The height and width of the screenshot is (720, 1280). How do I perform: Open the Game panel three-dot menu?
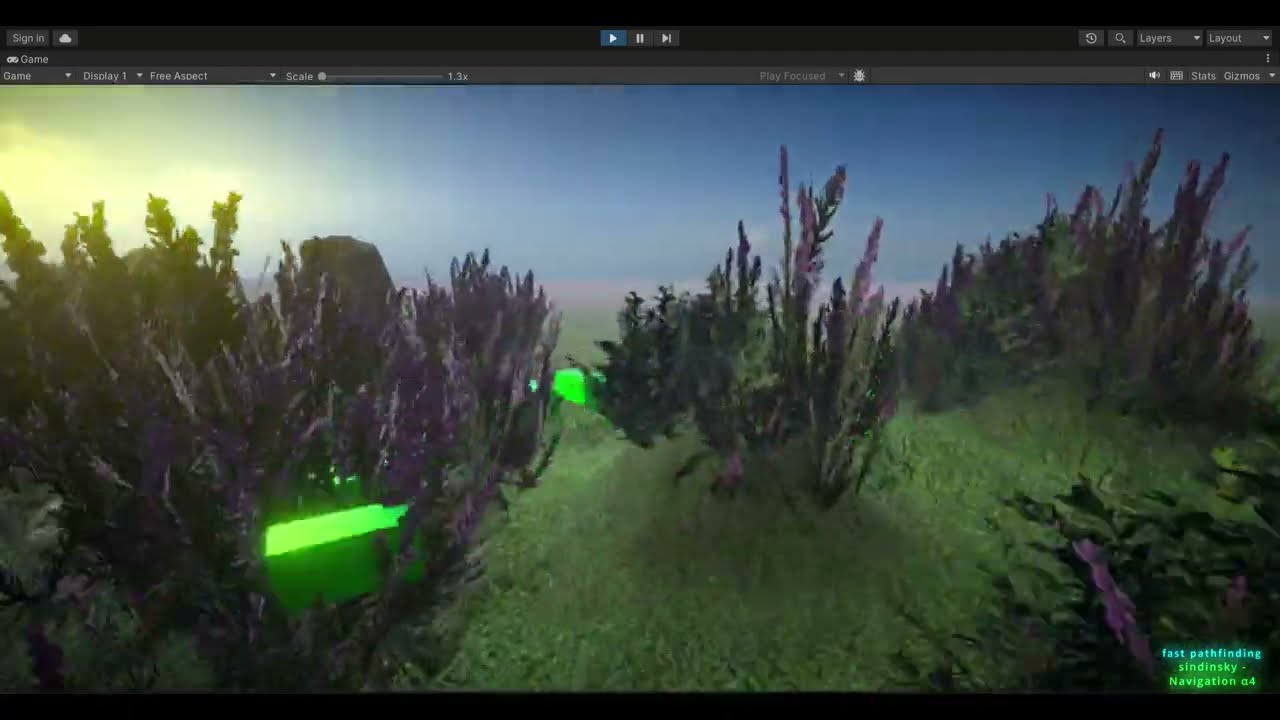(x=1268, y=59)
